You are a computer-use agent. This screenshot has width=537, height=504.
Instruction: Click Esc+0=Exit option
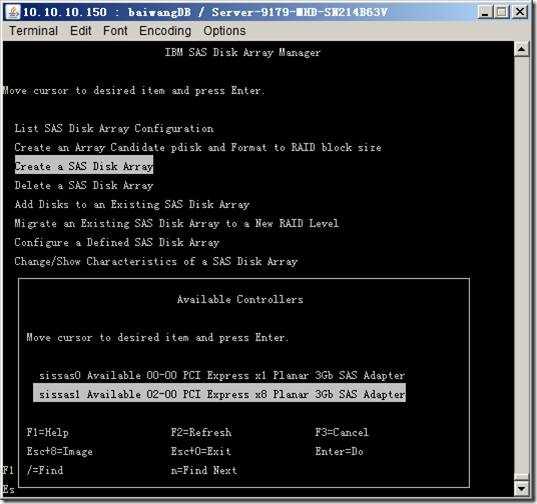[201, 451]
